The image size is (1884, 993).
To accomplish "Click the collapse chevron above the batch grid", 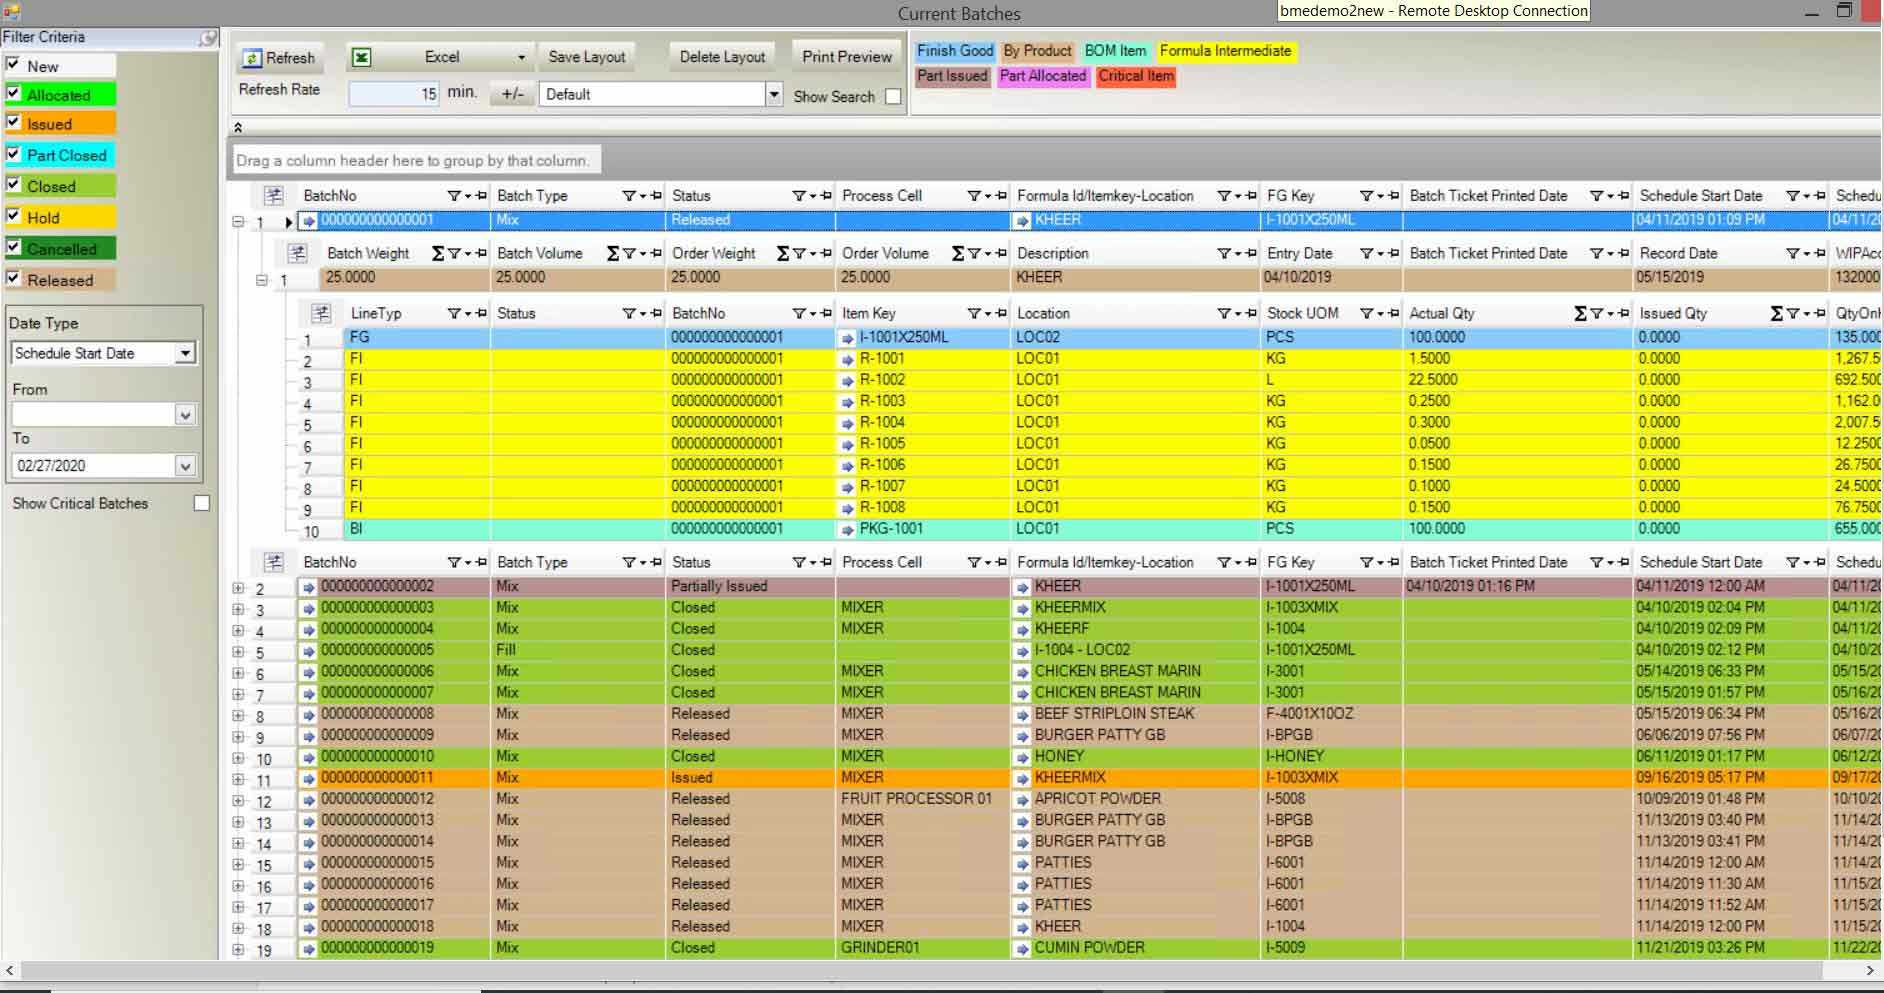I will pos(239,127).
